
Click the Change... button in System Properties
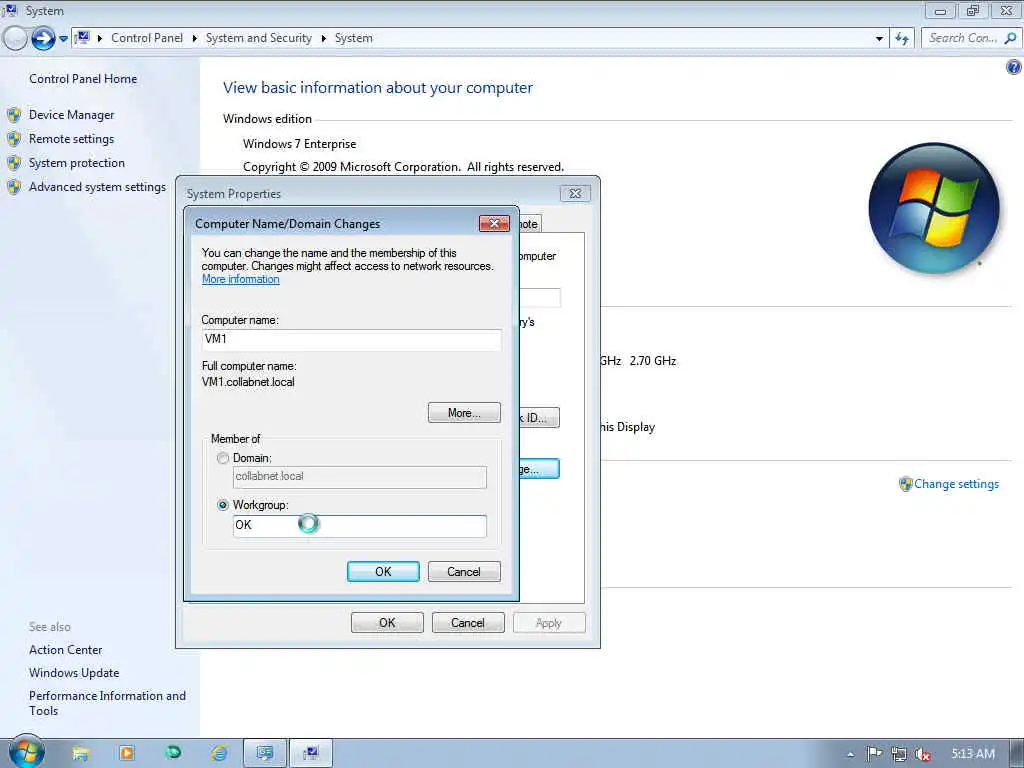539,469
